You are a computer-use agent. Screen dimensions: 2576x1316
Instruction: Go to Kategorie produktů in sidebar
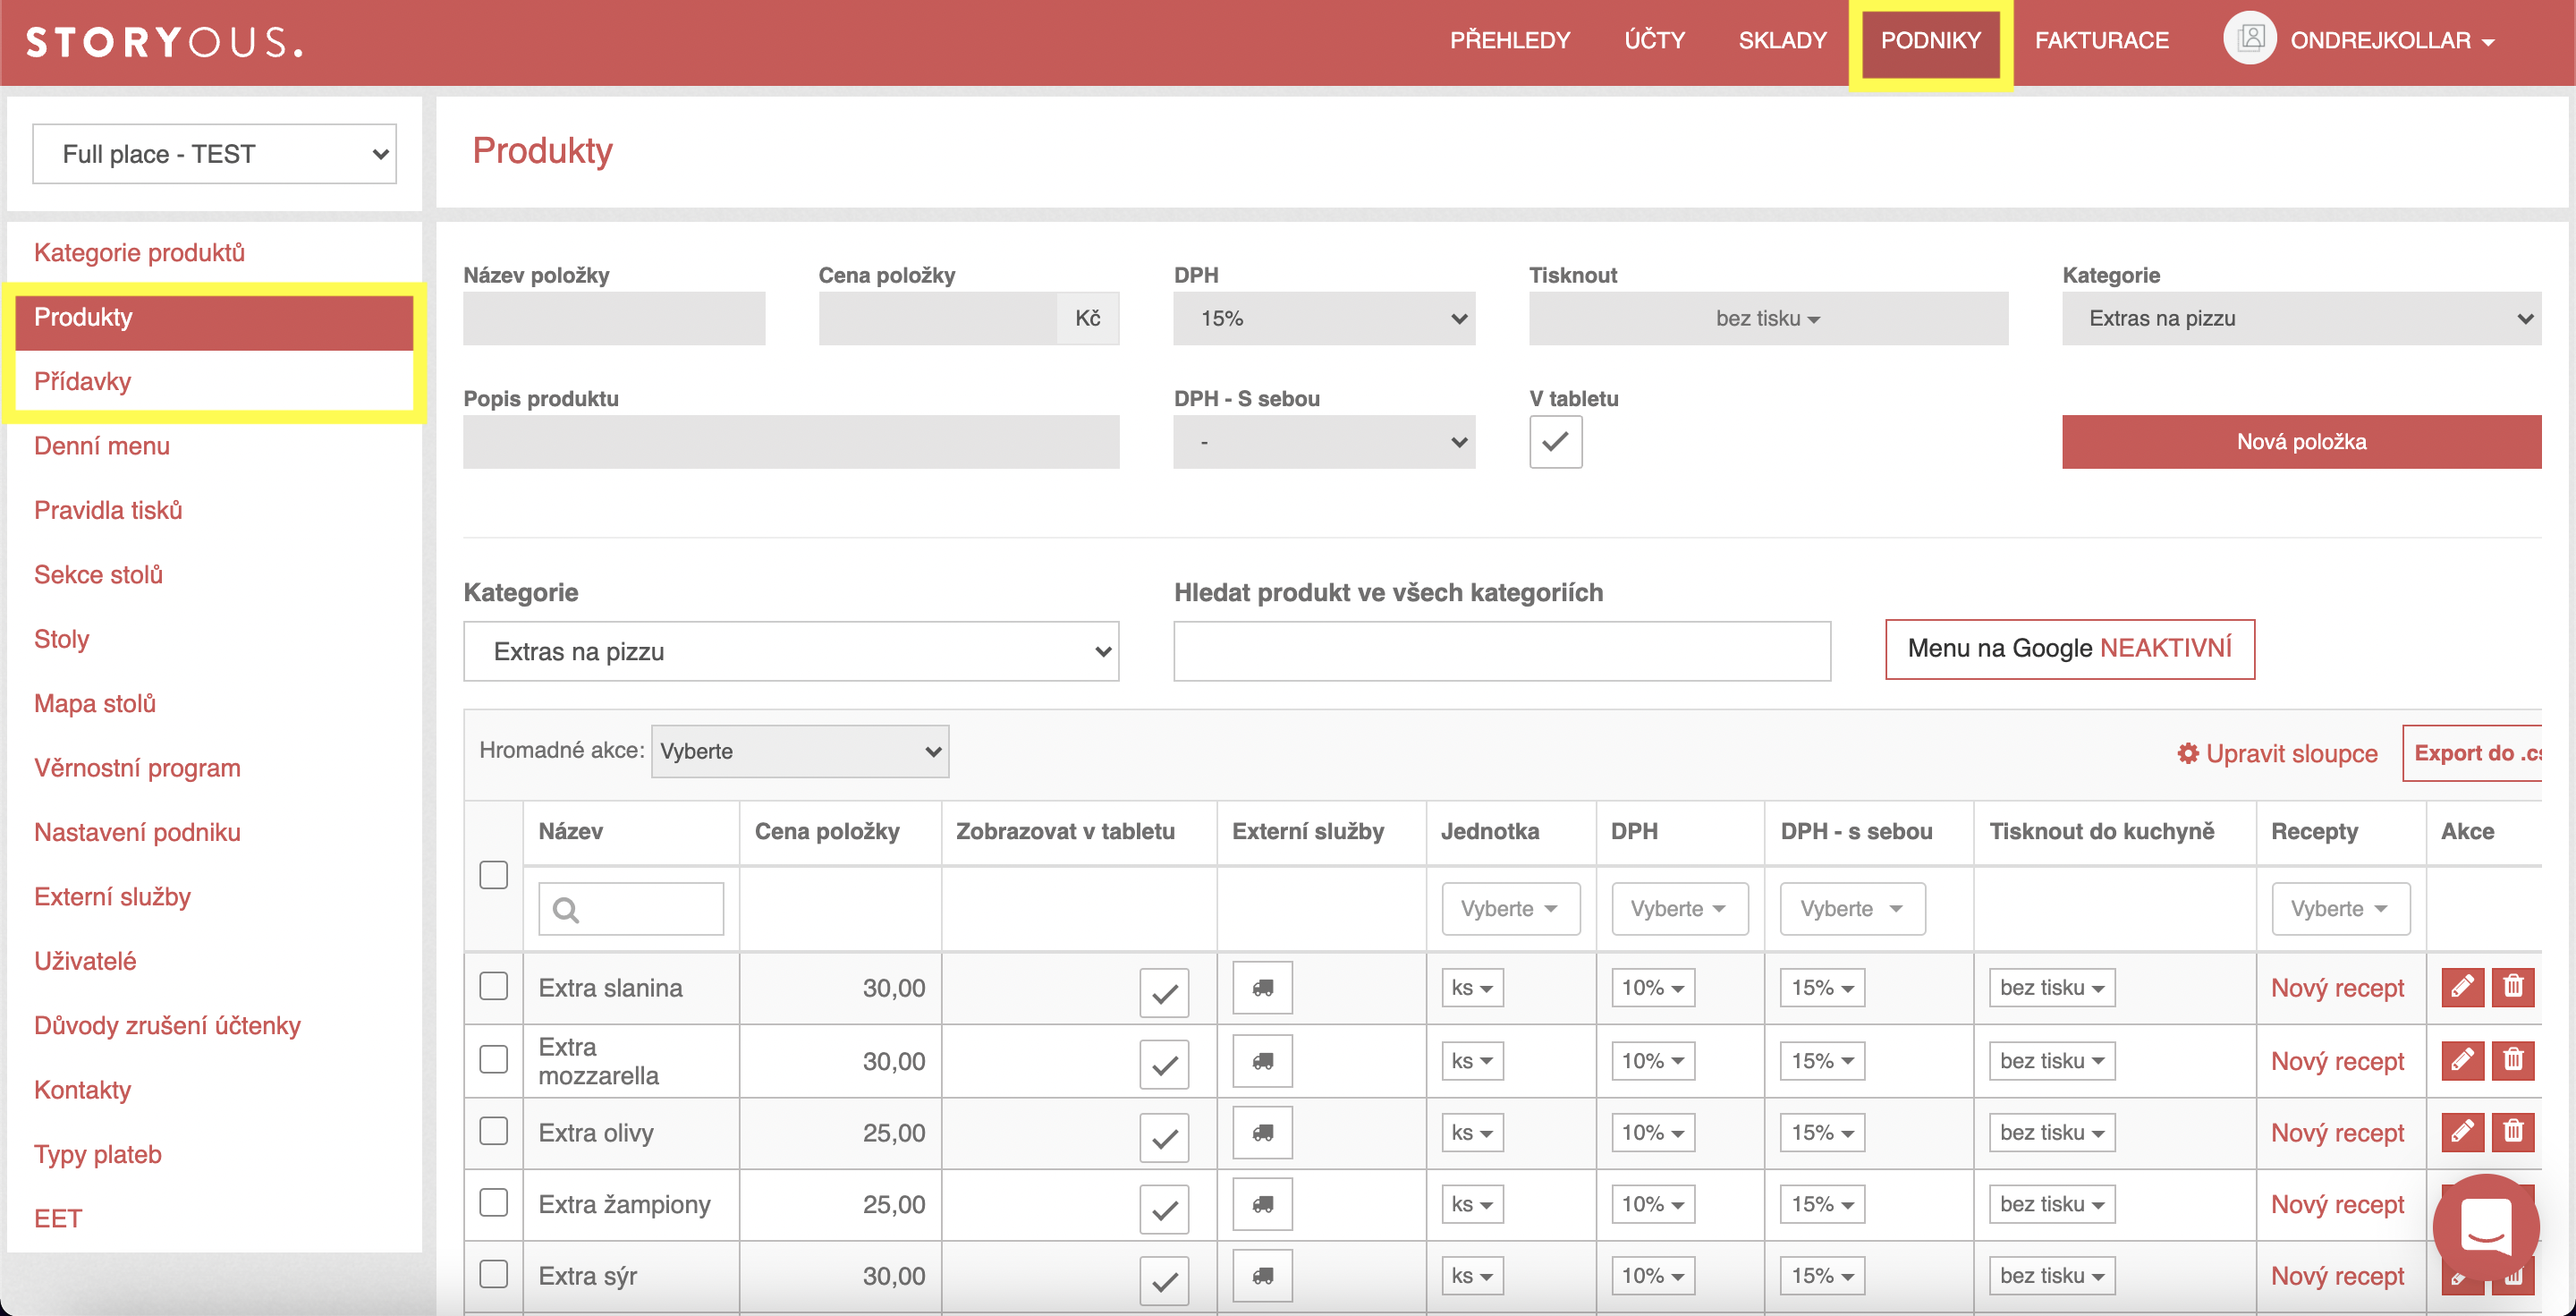[139, 252]
